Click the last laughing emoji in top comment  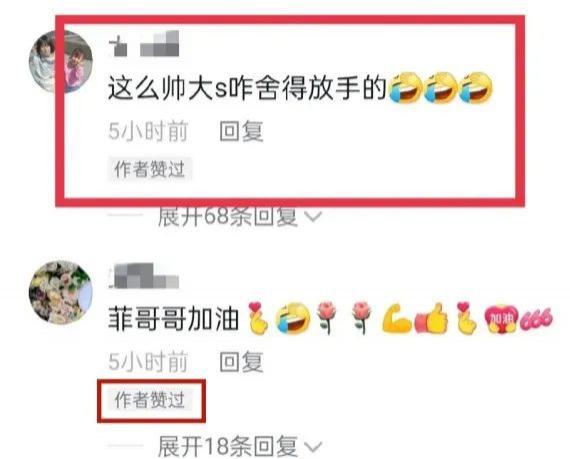[475, 88]
